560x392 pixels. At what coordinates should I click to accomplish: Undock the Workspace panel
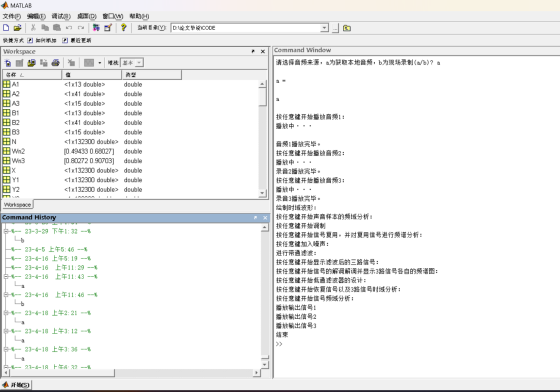click(253, 51)
